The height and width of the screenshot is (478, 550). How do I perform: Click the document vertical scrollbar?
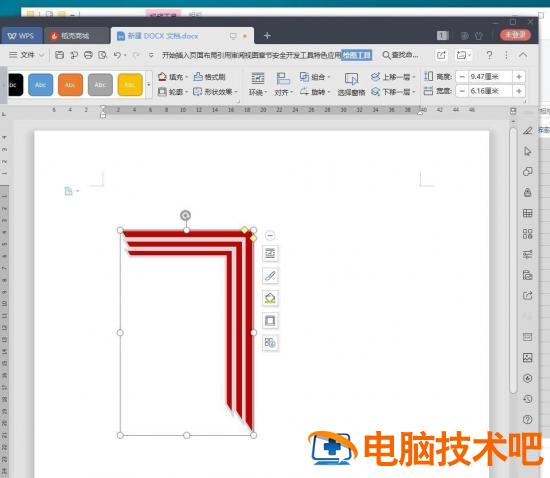tap(513, 260)
